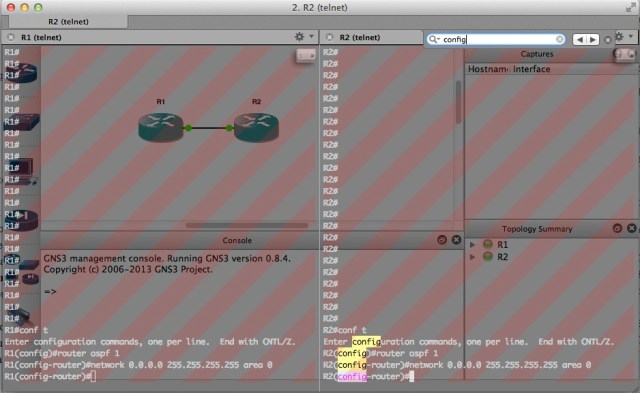The height and width of the screenshot is (393, 640).
Task: Click the Interface column header in Captures
Action: [531, 69]
